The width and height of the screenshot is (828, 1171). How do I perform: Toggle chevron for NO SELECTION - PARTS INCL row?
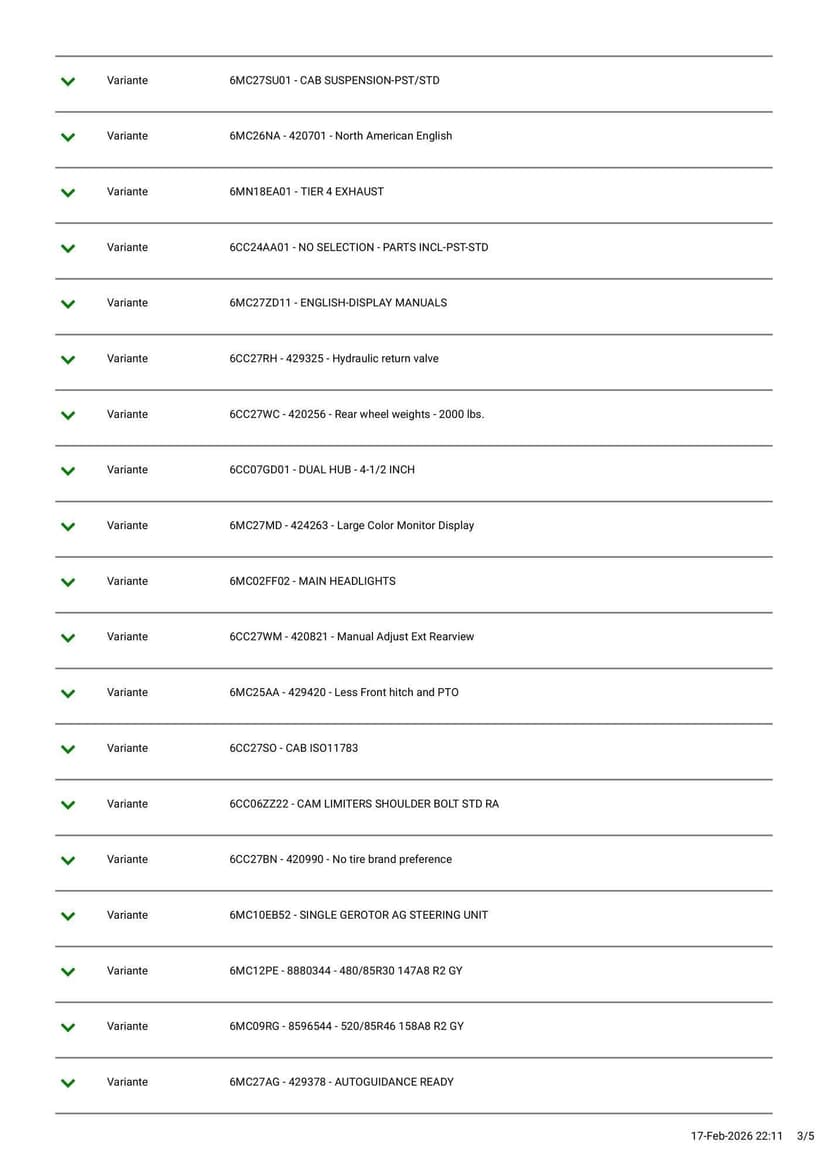coord(68,248)
